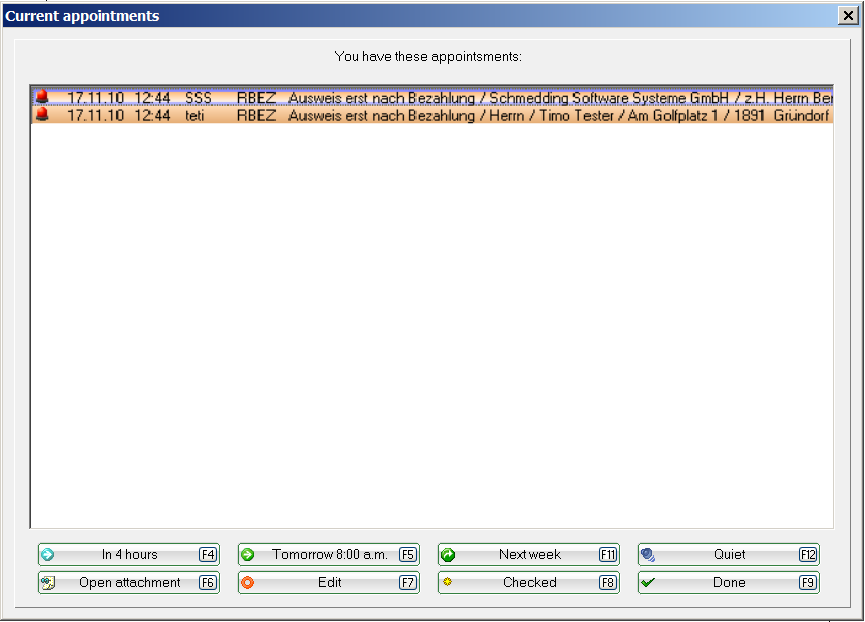Click the F8 key badge
Viewport: 865px width, 622px height.
[608, 582]
